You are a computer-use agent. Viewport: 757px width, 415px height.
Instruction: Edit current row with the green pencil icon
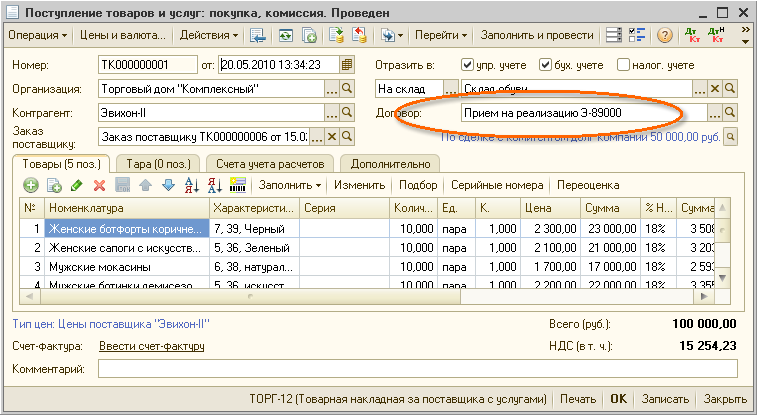click(76, 185)
